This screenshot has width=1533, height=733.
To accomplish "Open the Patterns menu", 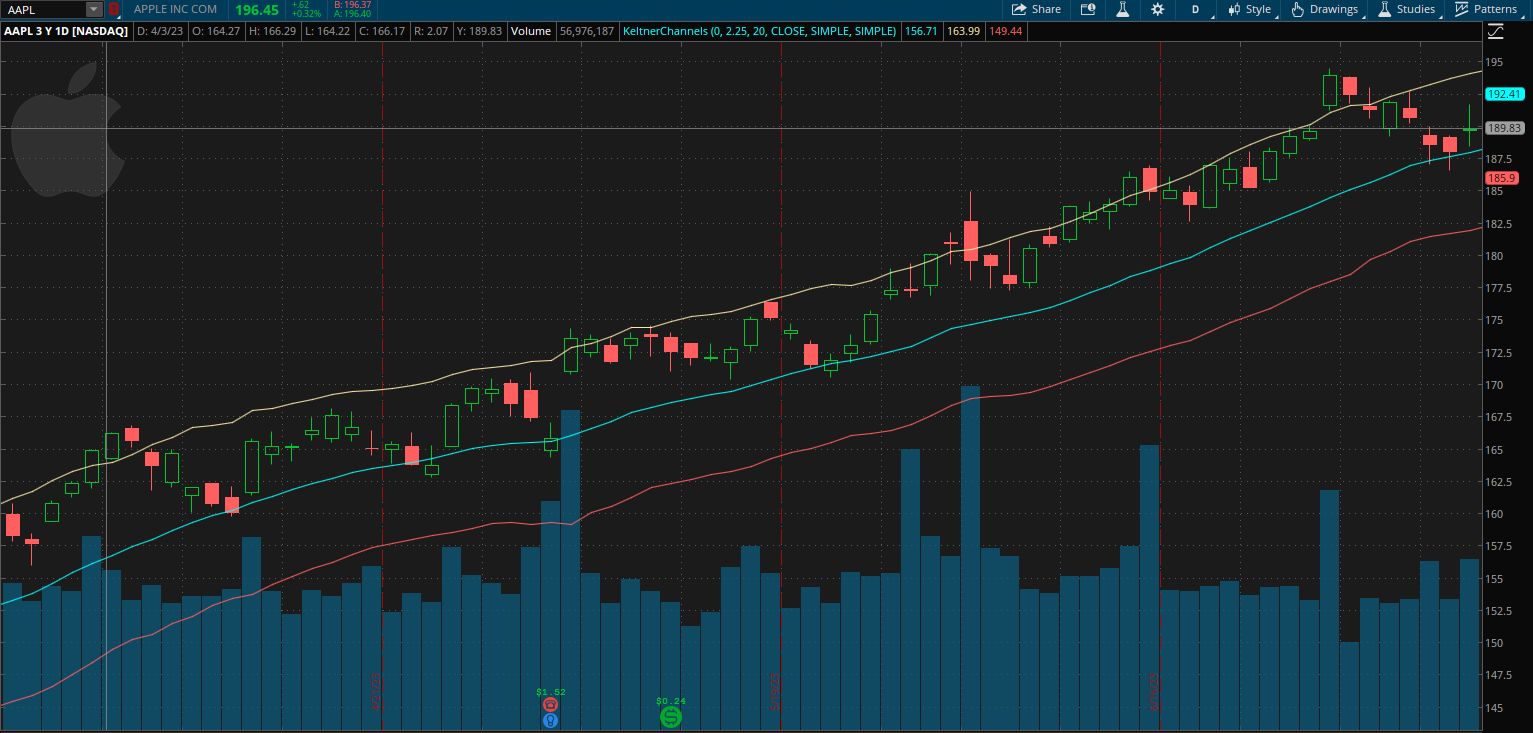I will click(1486, 9).
